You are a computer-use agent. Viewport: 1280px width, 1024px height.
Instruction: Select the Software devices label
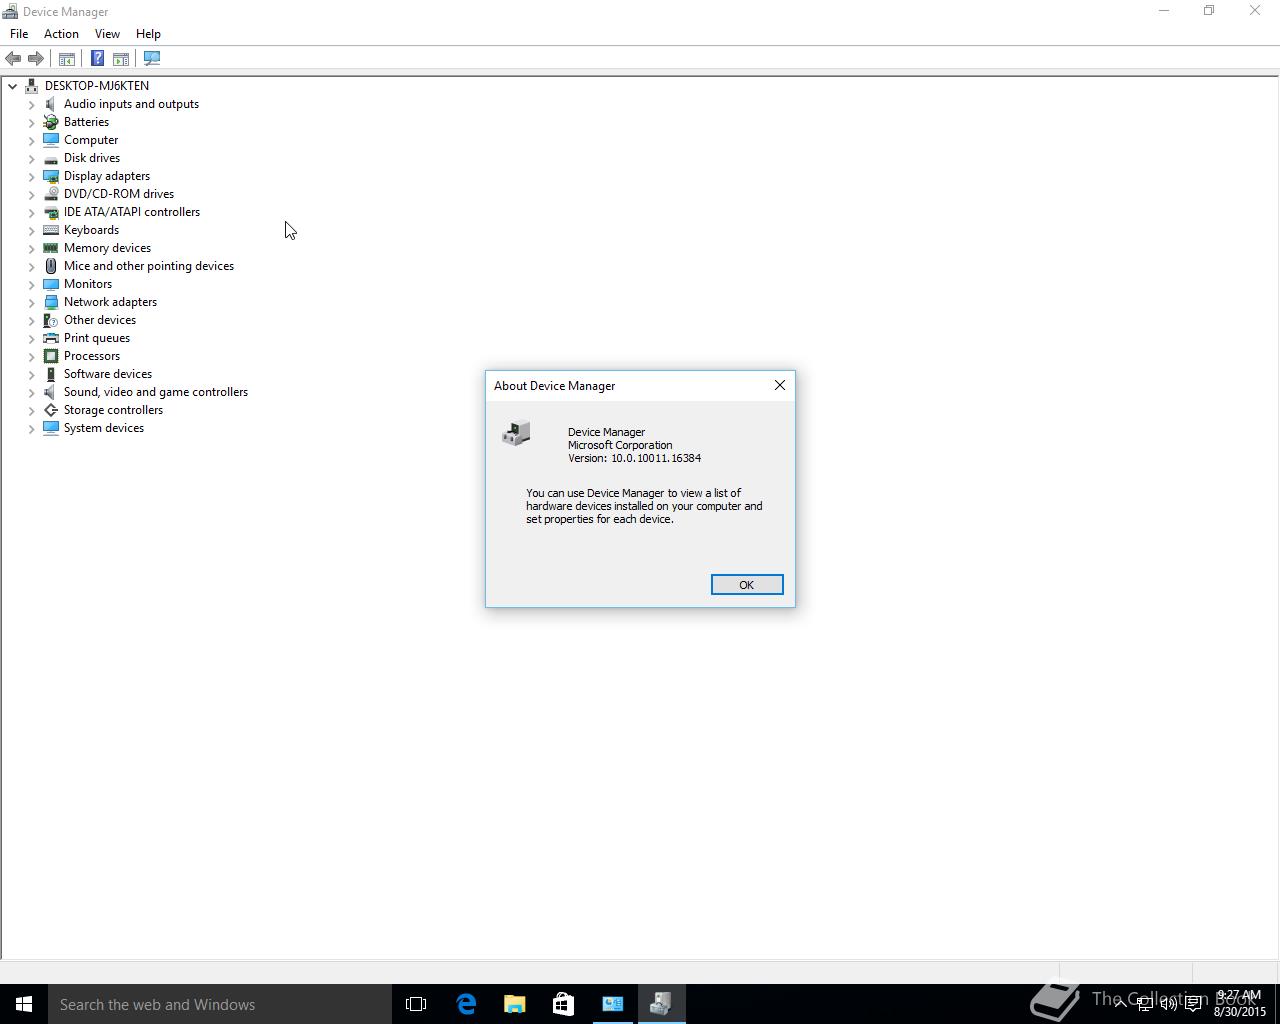tap(108, 374)
